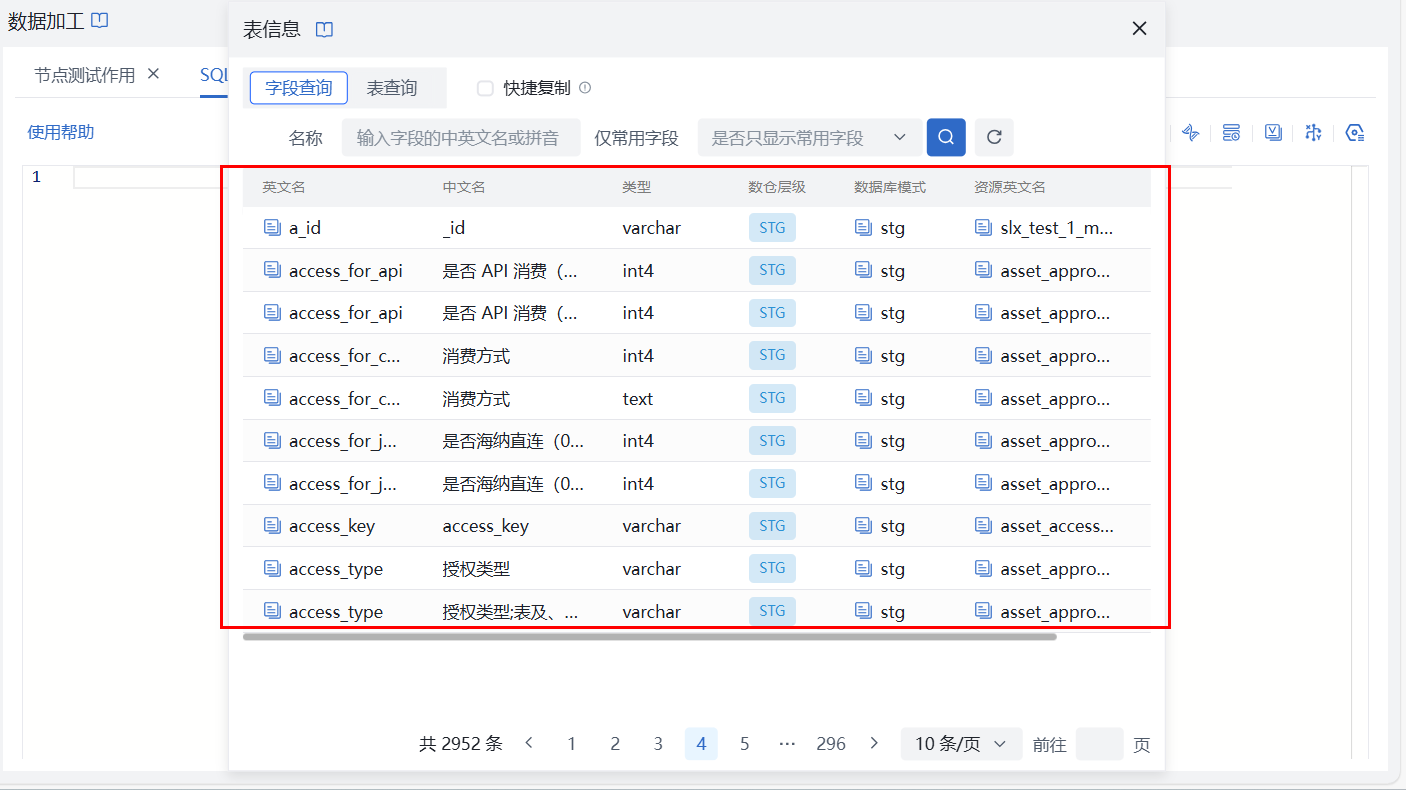Screen dimensions: 1406x790
Task: Click the 英文名 column header
Action: pyautogui.click(x=284, y=187)
